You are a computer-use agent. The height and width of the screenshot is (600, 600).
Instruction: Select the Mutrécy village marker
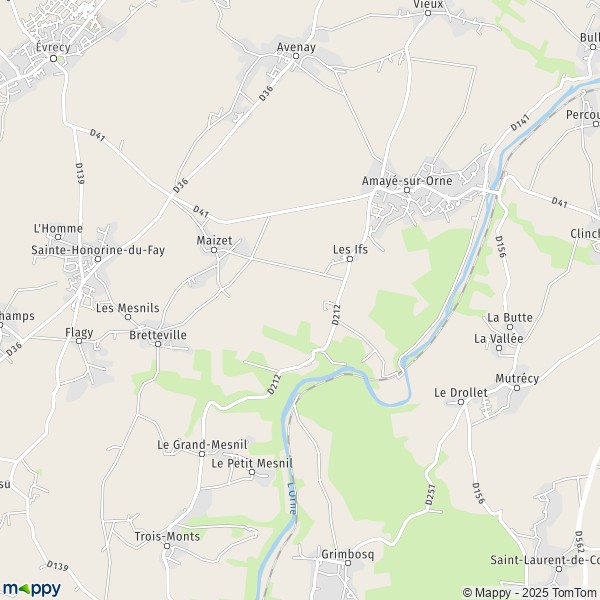(517, 388)
